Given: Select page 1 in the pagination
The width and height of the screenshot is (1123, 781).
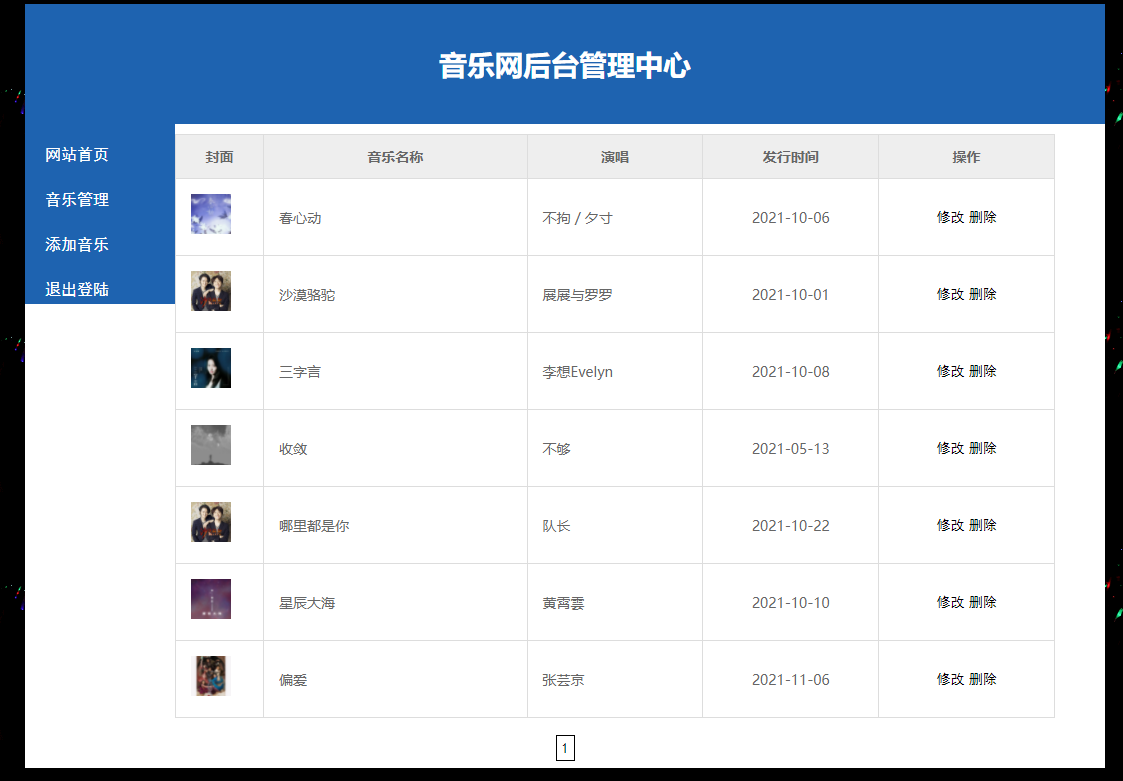Looking at the screenshot, I should pos(565,749).
